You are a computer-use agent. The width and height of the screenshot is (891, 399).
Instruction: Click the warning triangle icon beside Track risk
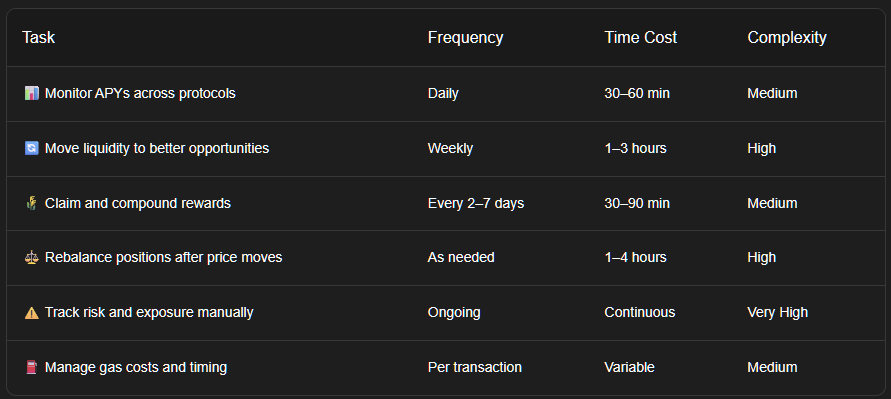[32, 313]
